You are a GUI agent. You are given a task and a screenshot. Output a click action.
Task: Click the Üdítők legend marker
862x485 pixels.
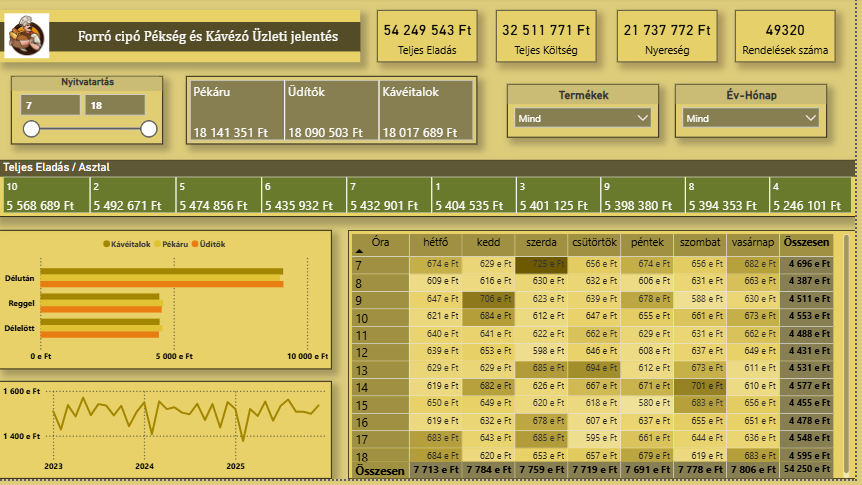point(195,244)
